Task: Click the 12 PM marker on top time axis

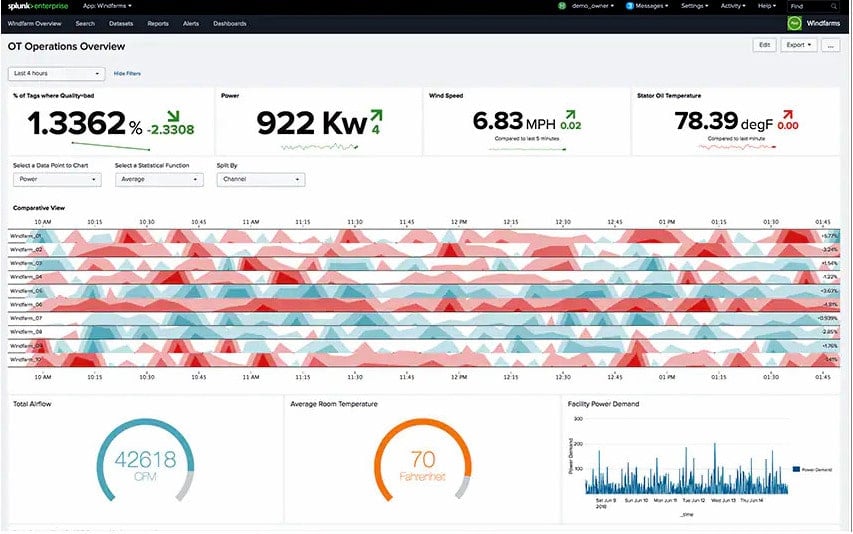Action: [x=459, y=222]
